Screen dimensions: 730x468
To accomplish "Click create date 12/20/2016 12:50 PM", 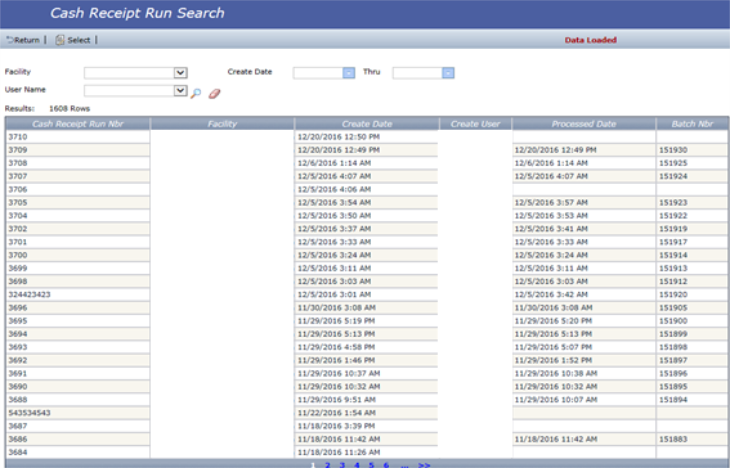I will (366, 137).
